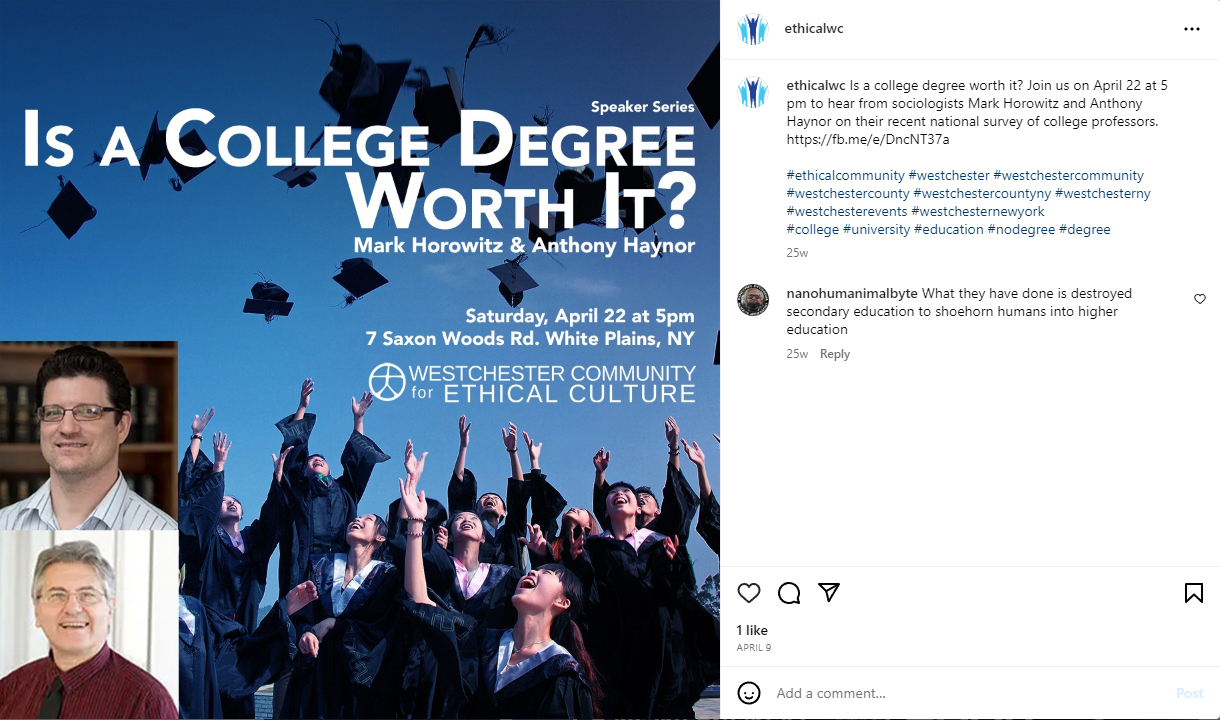Viewport: 1220px width, 720px height.
Task: Open the ethicalwc username in the post header
Action: click(813, 29)
